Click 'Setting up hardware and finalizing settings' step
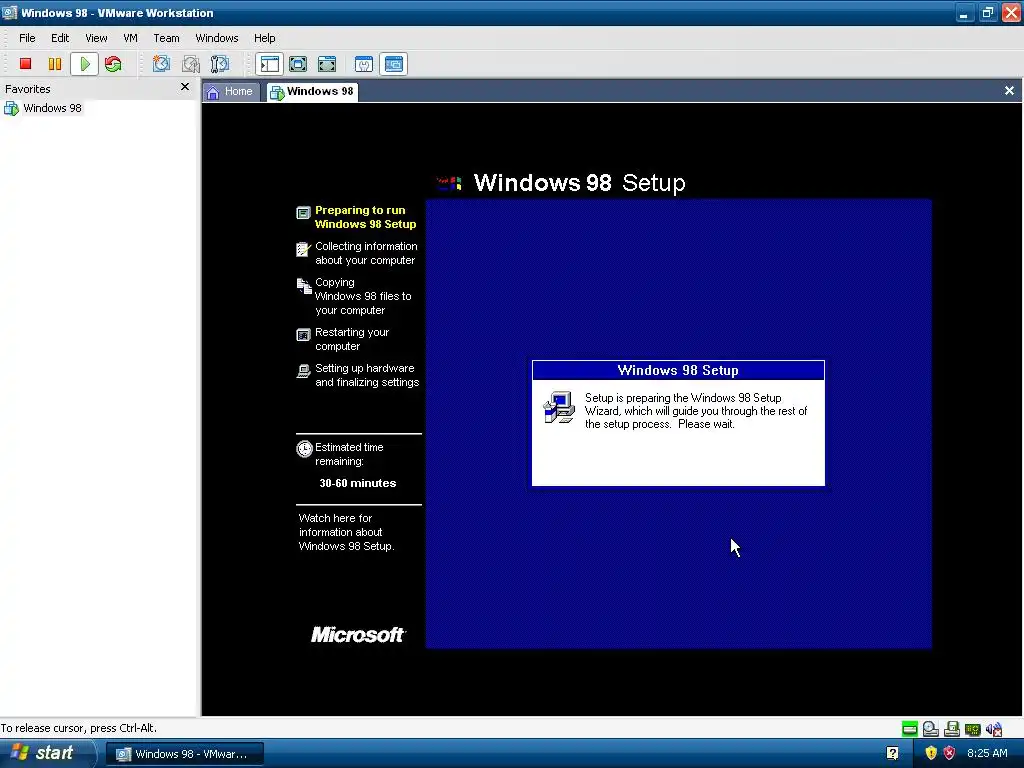The height and width of the screenshot is (768, 1024). 367,376
